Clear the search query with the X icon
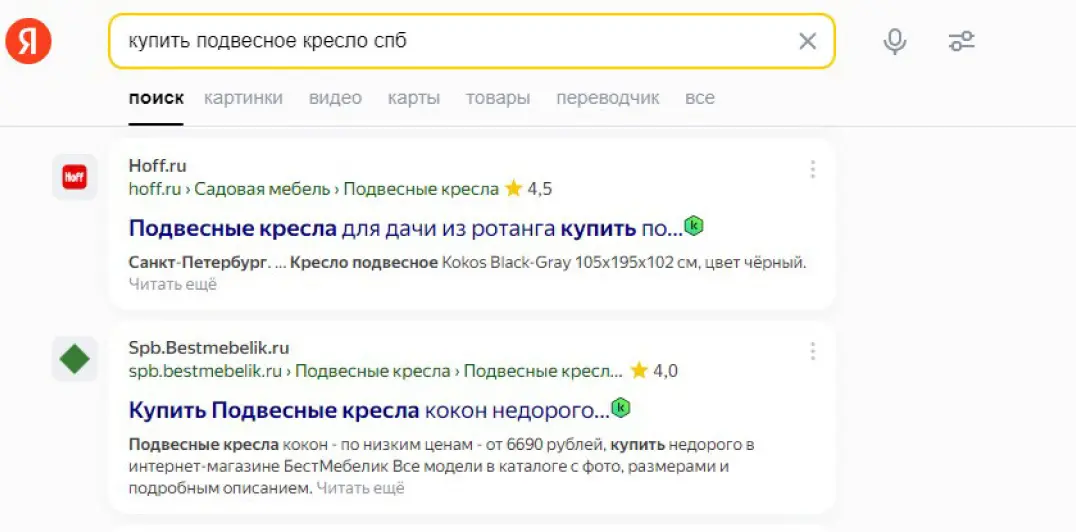The height and width of the screenshot is (532, 1076). point(808,41)
